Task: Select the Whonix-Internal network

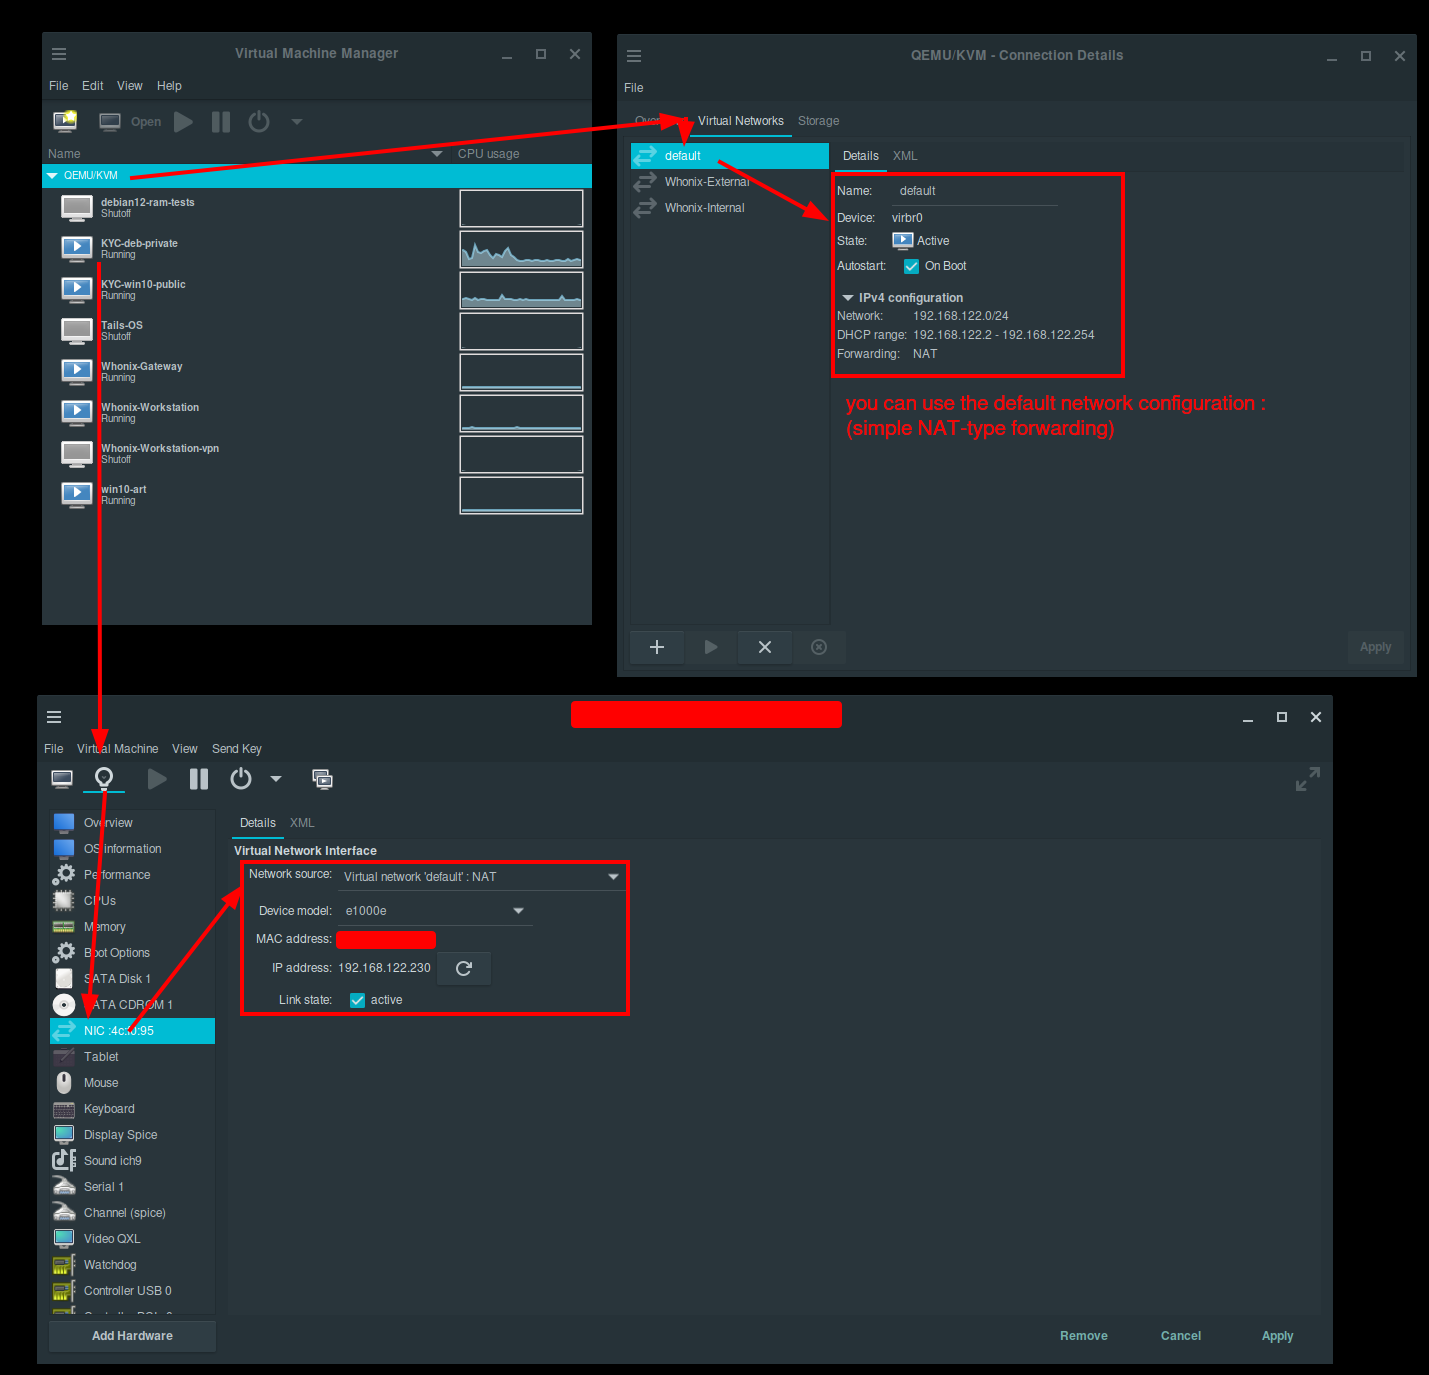Action: (730, 208)
